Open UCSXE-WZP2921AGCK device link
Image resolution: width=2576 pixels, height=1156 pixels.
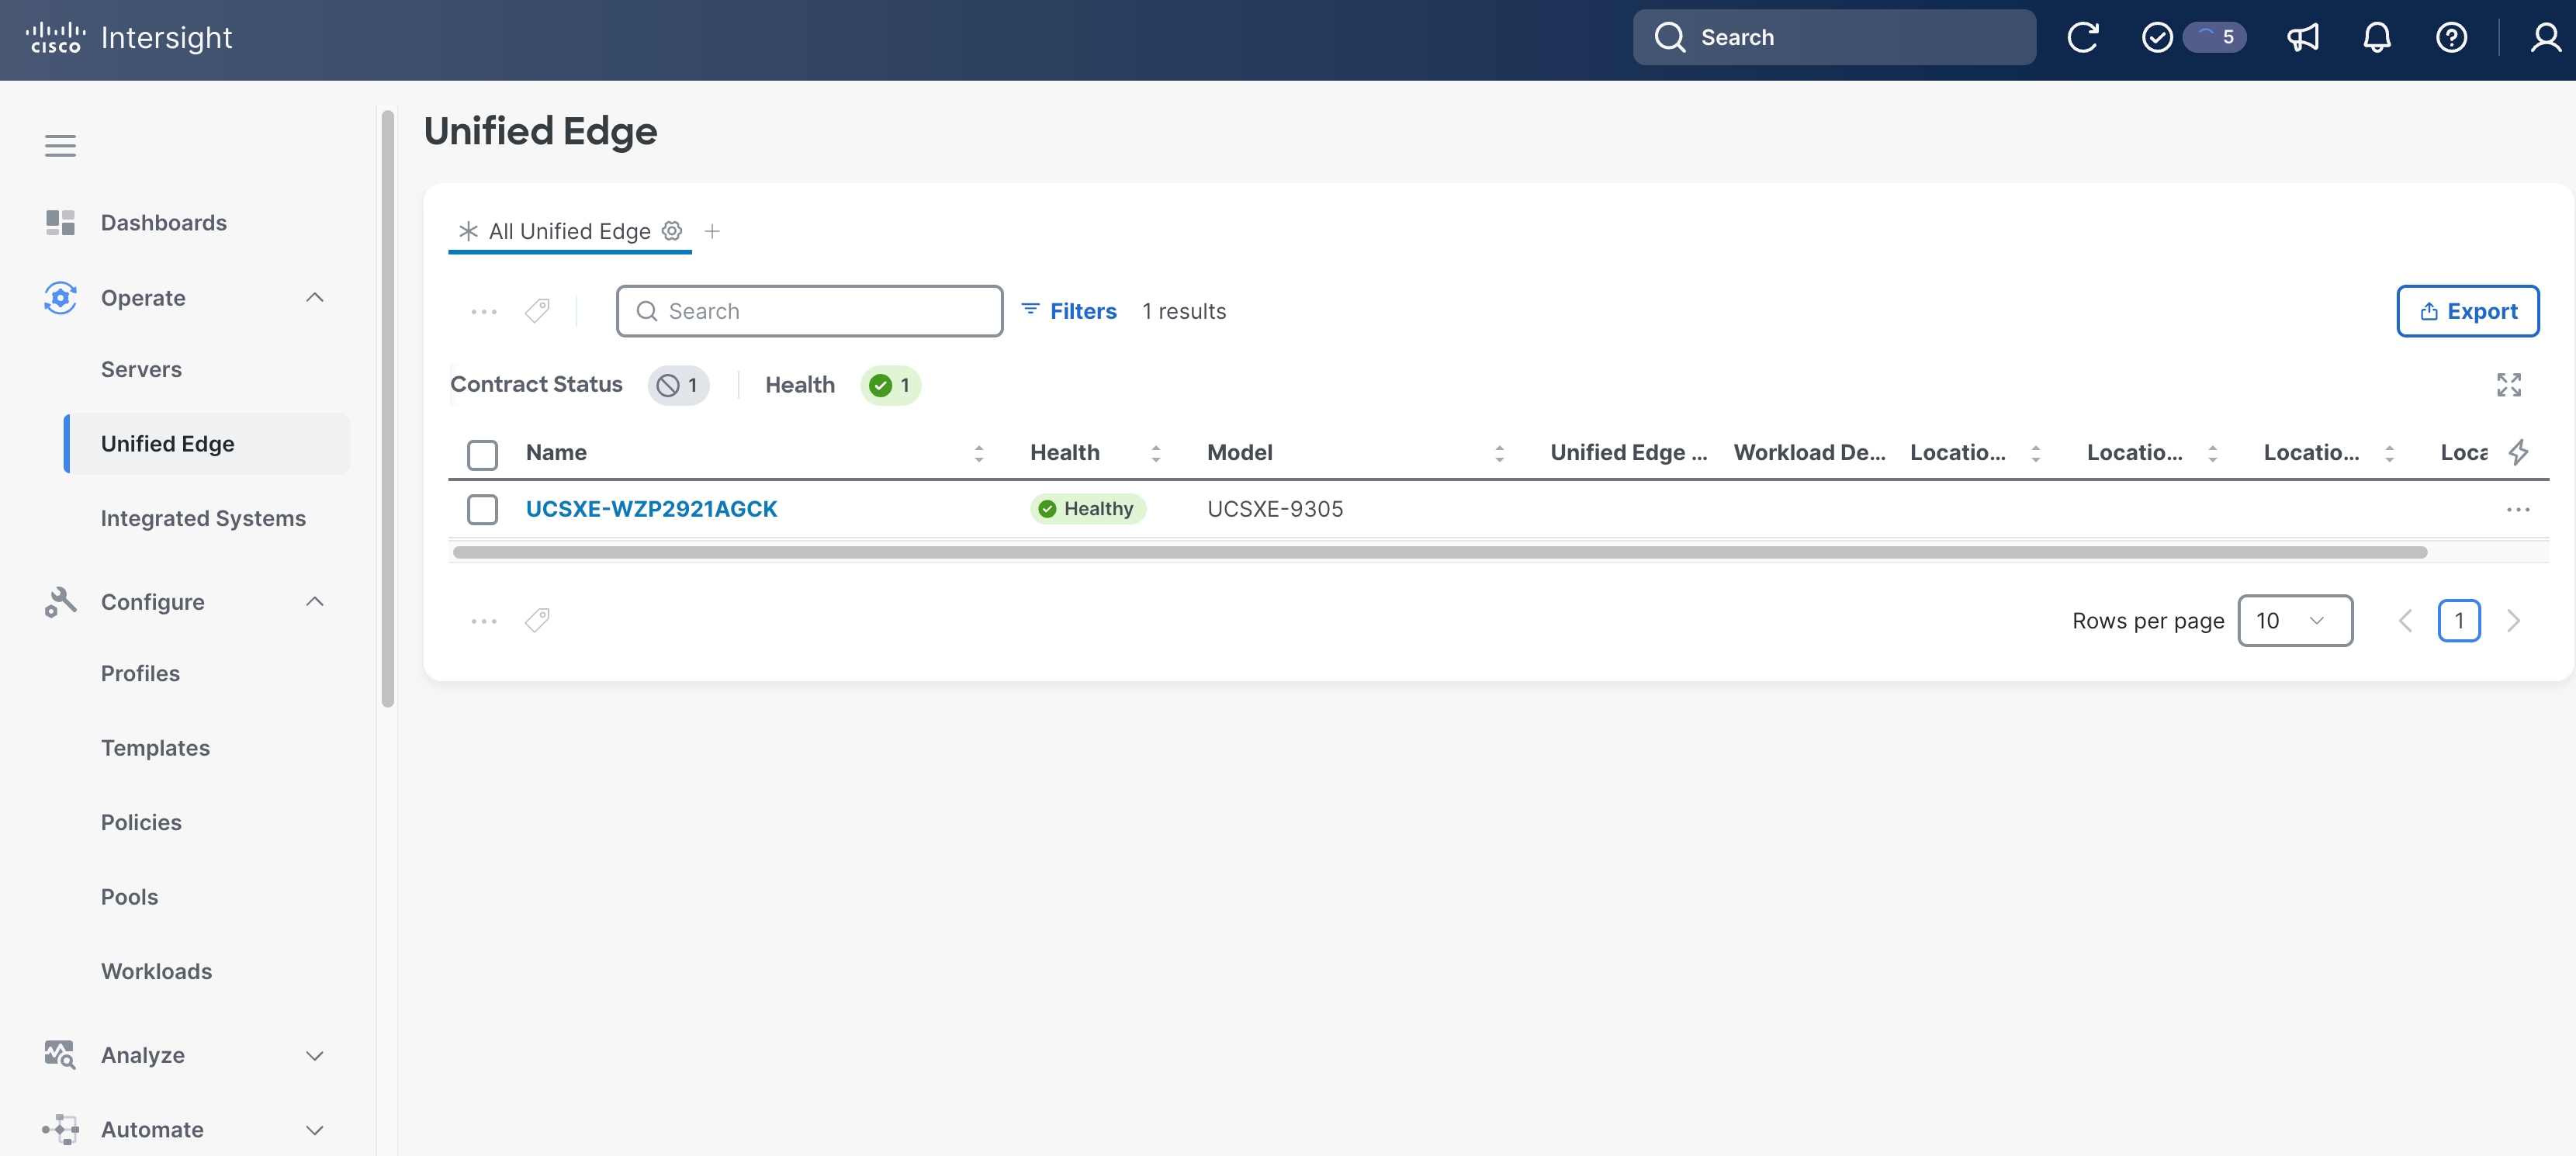(651, 509)
